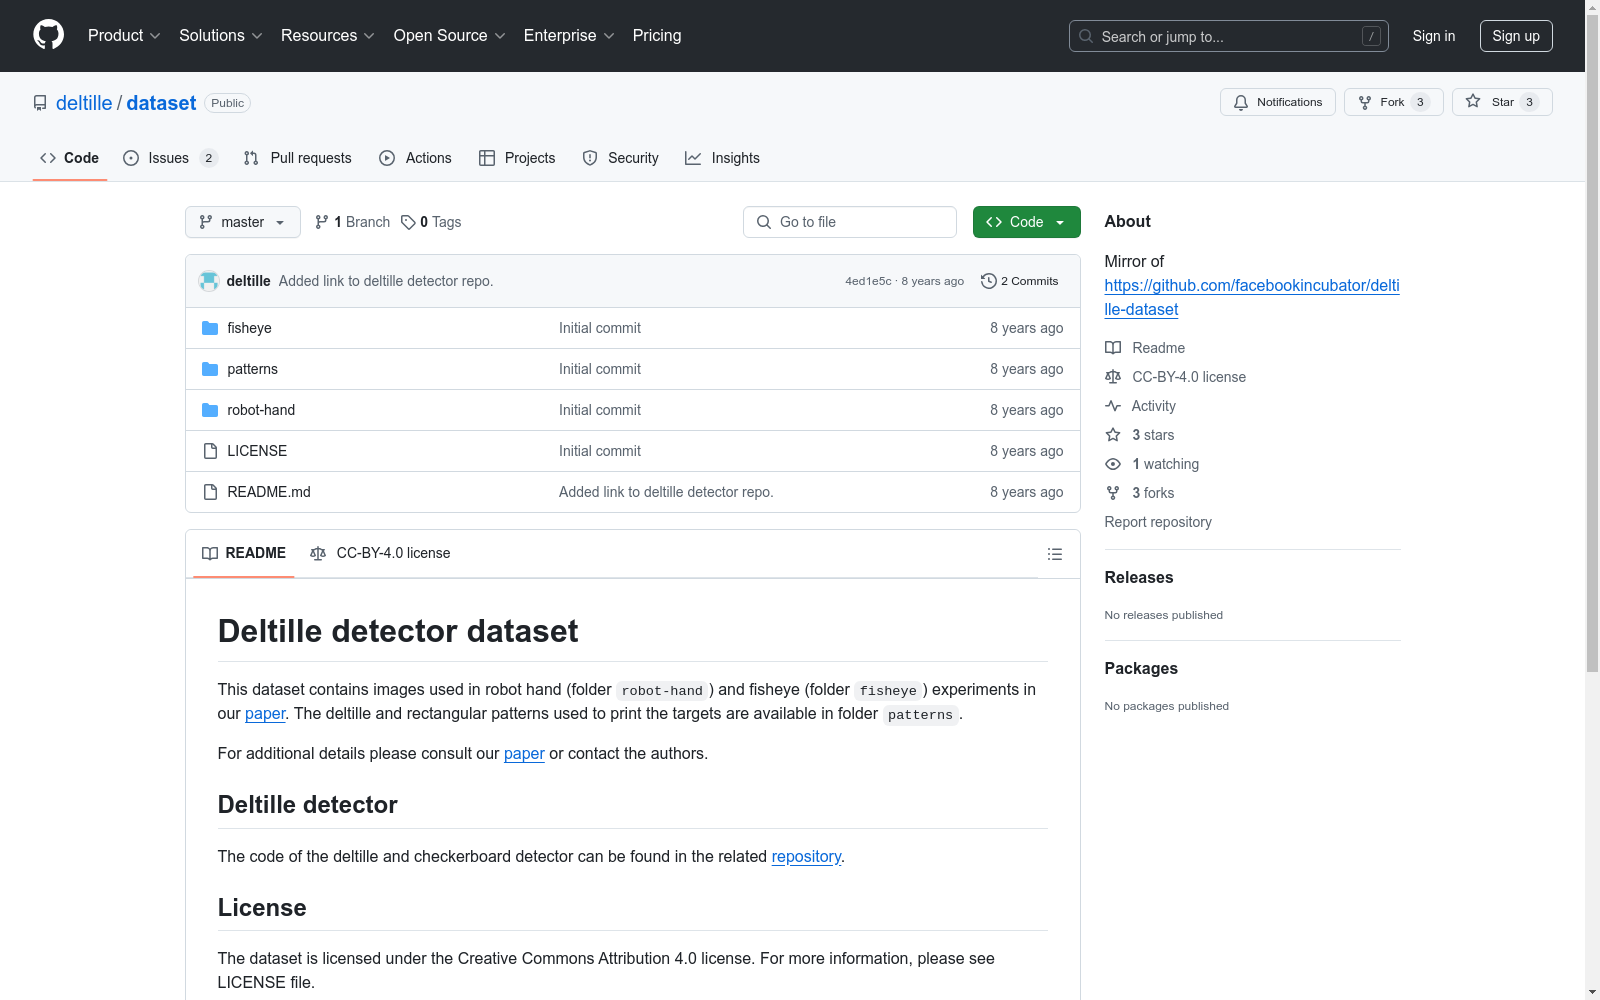Expand the Open Source menu
This screenshot has width=1600, height=1000.
[449, 36]
